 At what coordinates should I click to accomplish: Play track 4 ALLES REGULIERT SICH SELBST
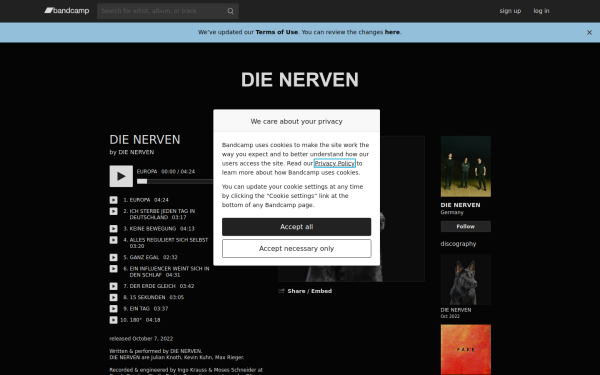point(113,240)
